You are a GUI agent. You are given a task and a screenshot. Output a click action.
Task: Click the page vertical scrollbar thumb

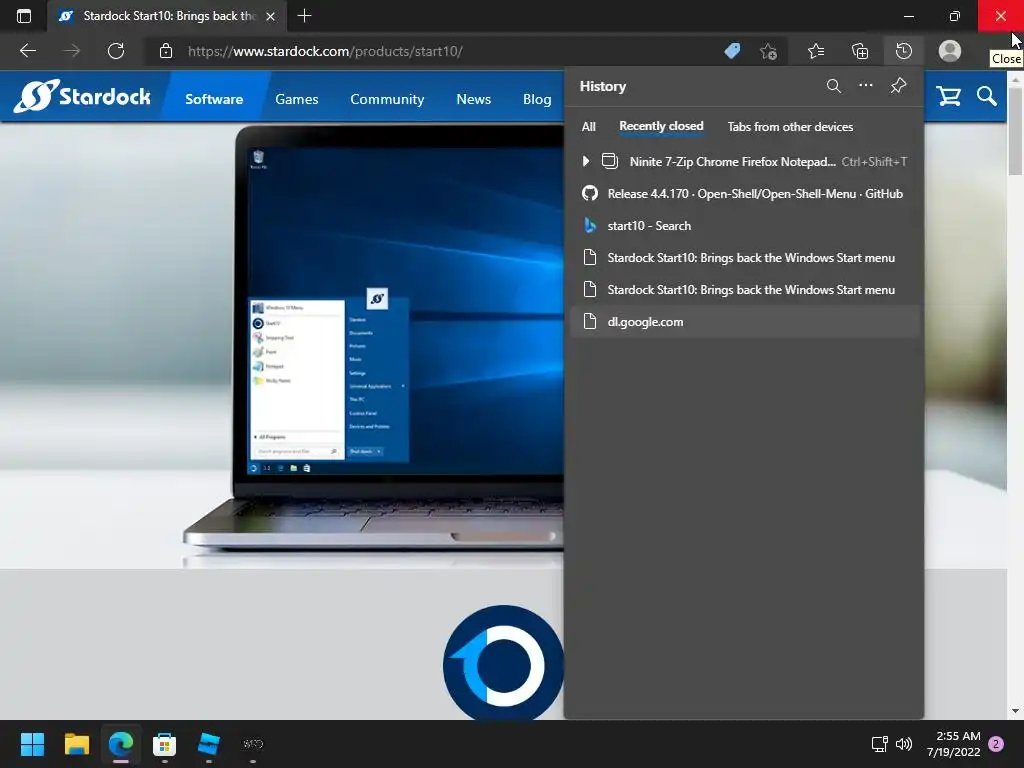click(1015, 131)
